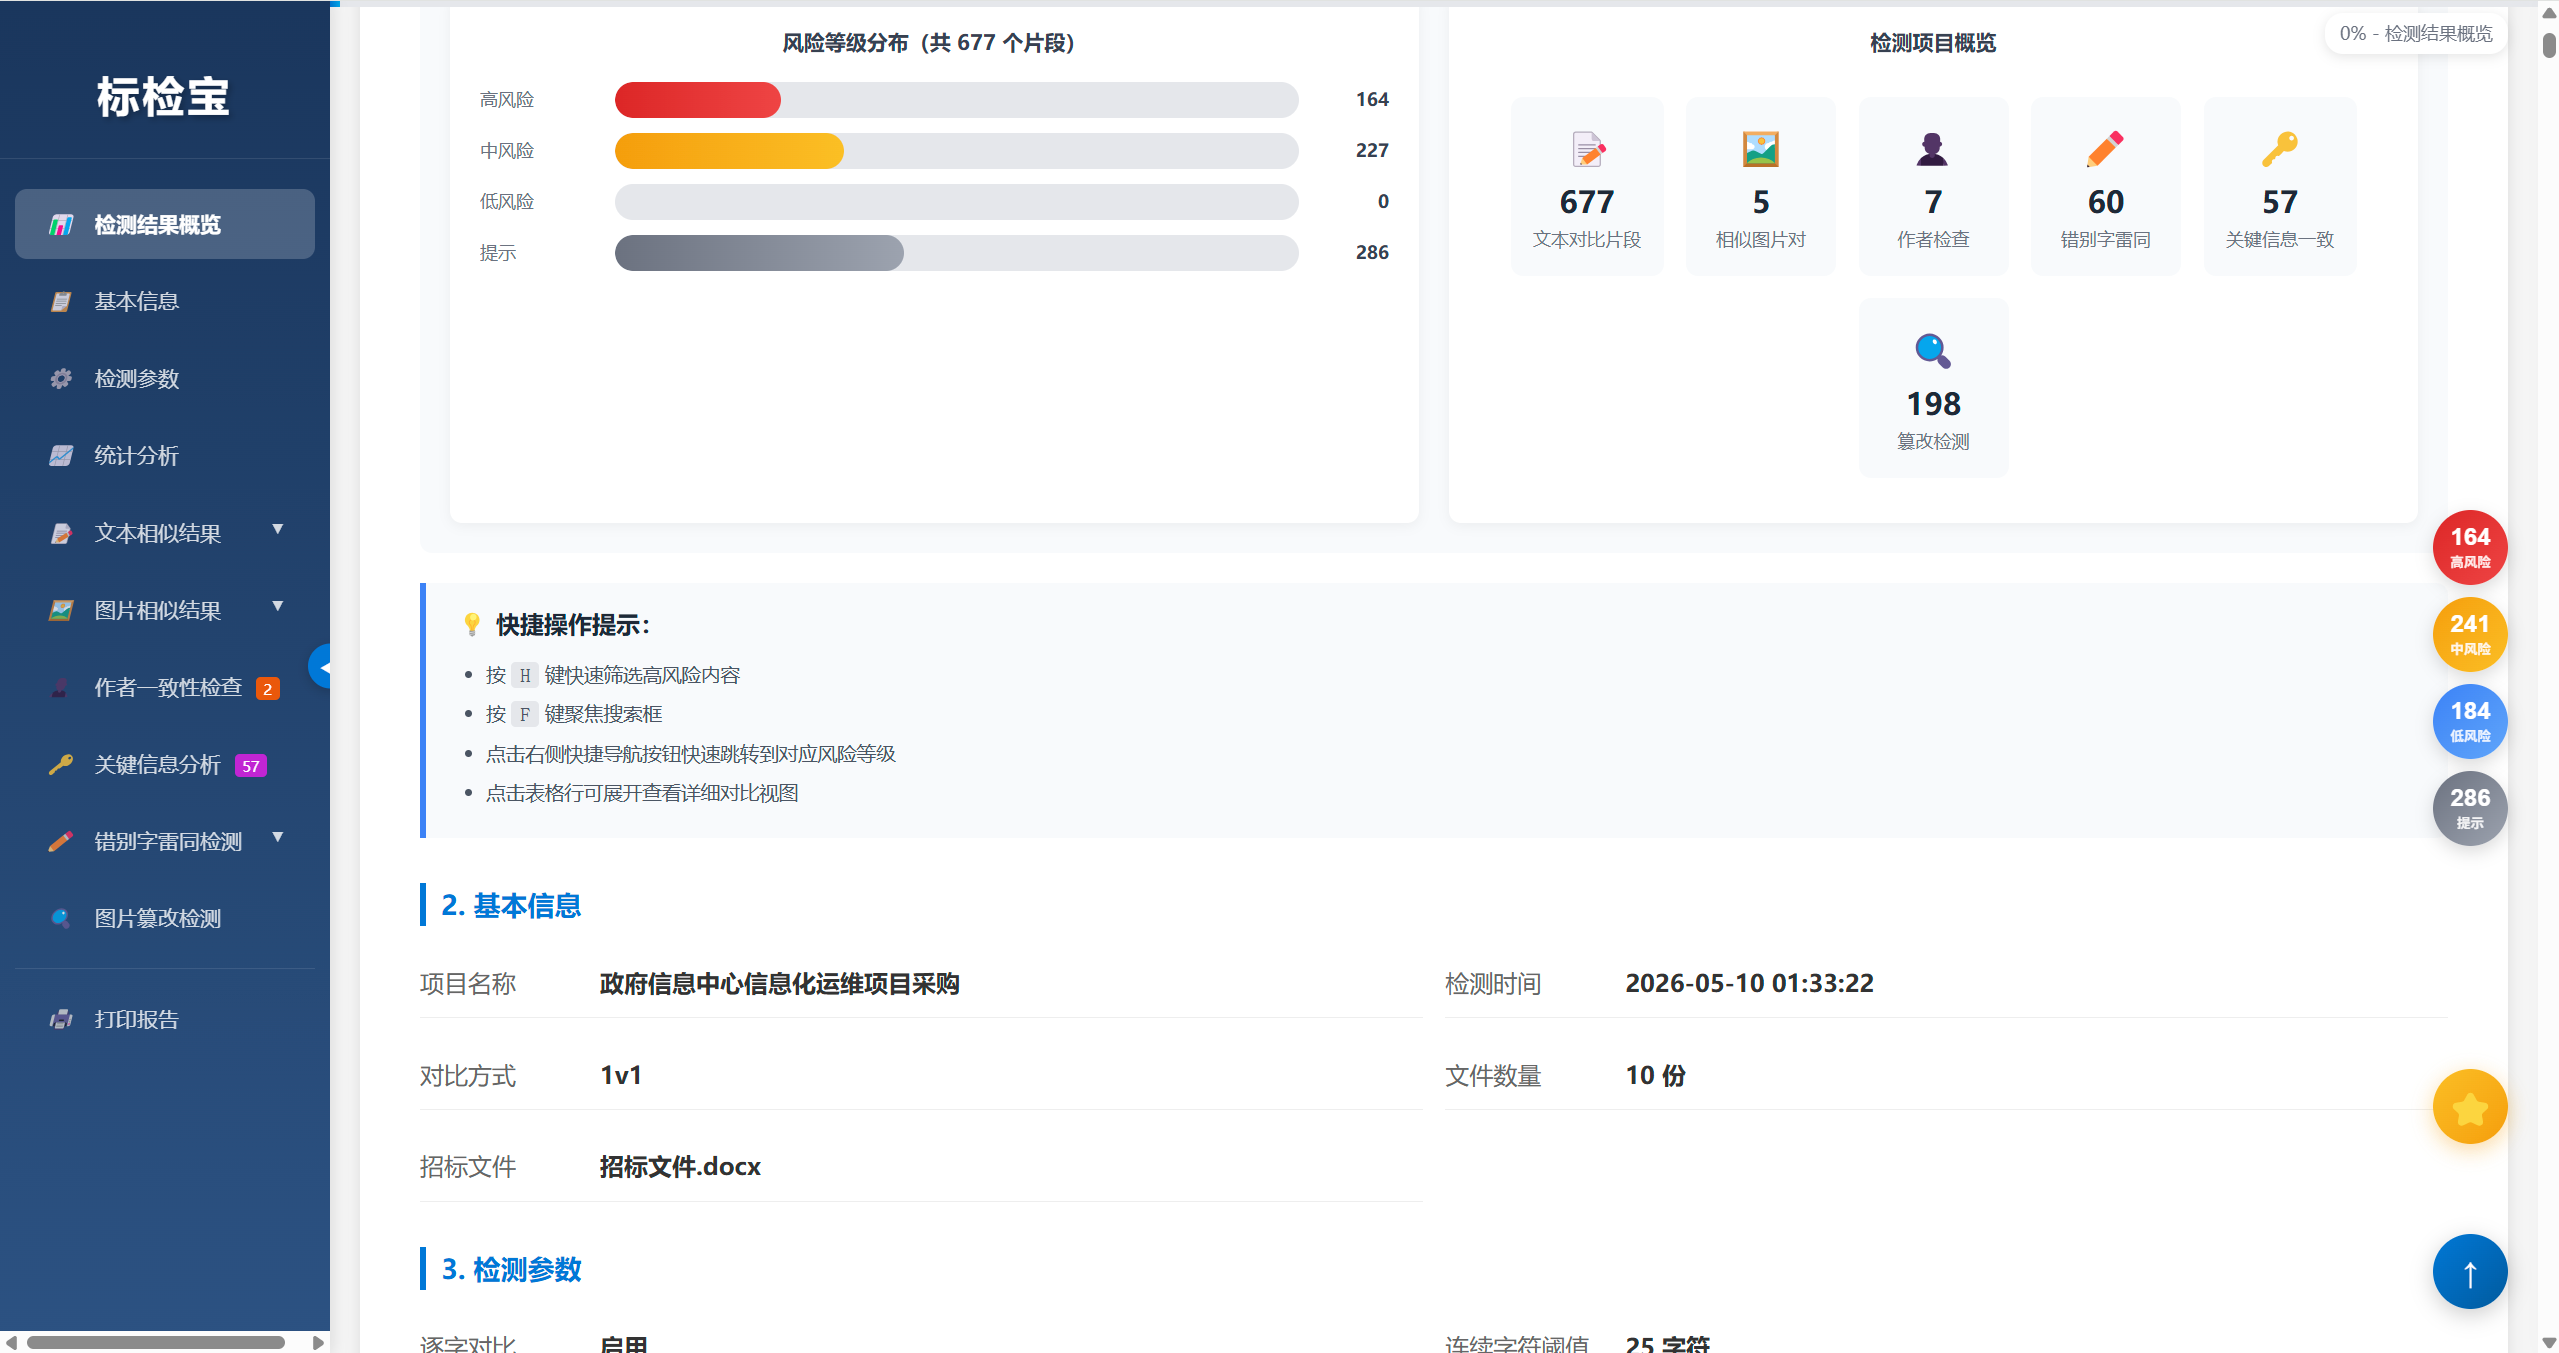Click the 低风险 empty progress bar
Screen dimensions: 2559x1353
956,202
